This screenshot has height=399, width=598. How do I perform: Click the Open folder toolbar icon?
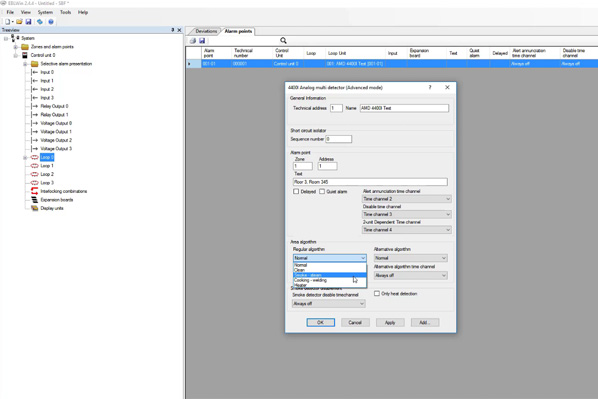[x=19, y=22]
